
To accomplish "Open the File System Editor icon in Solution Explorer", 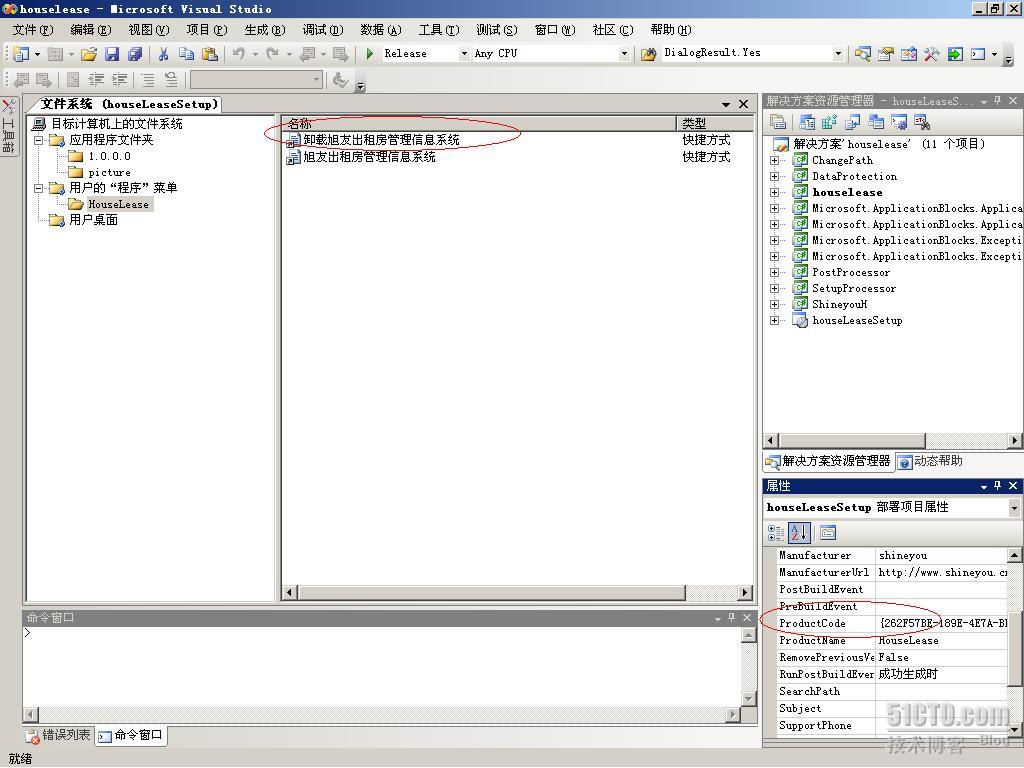I will tap(807, 122).
